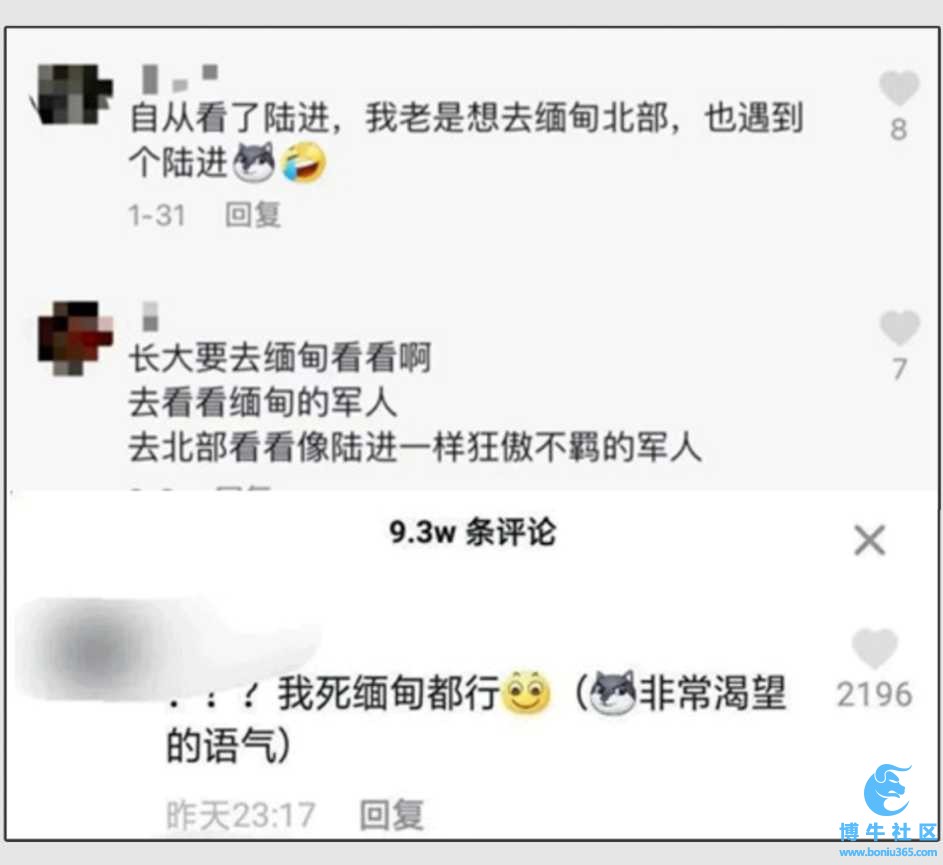This screenshot has width=943, height=865.
Task: Click the 博牛社区 bull logo watermark
Action: point(888,790)
